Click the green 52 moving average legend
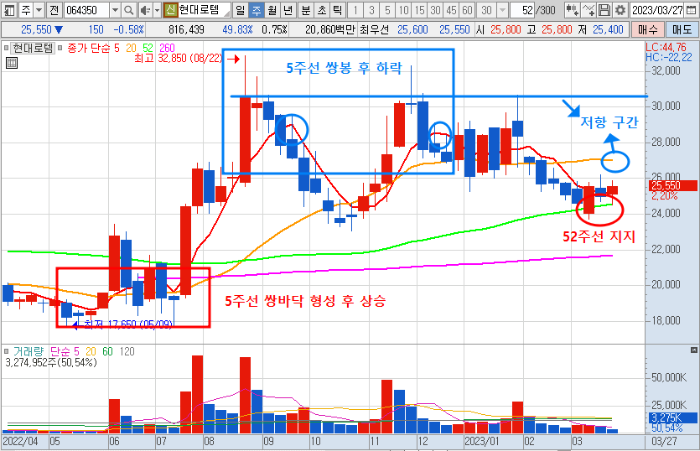 click(x=148, y=48)
